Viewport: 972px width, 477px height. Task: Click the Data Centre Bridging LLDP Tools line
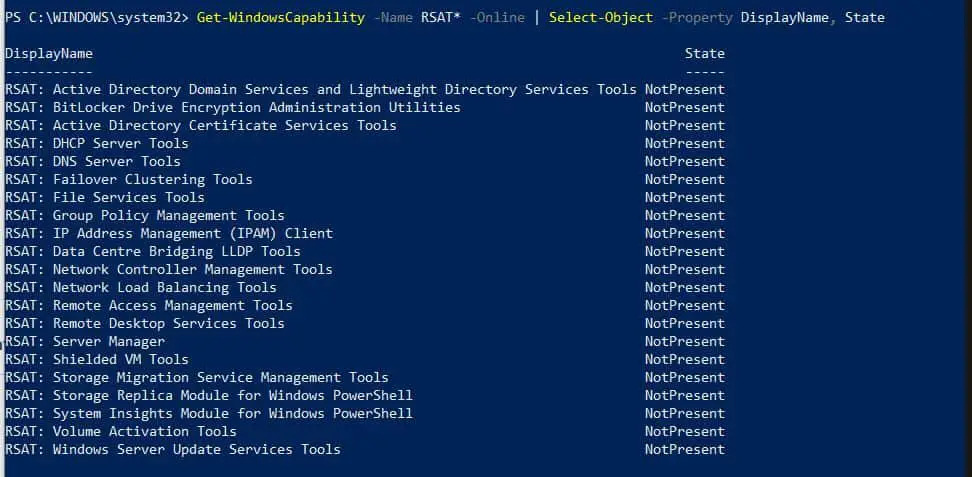point(152,251)
